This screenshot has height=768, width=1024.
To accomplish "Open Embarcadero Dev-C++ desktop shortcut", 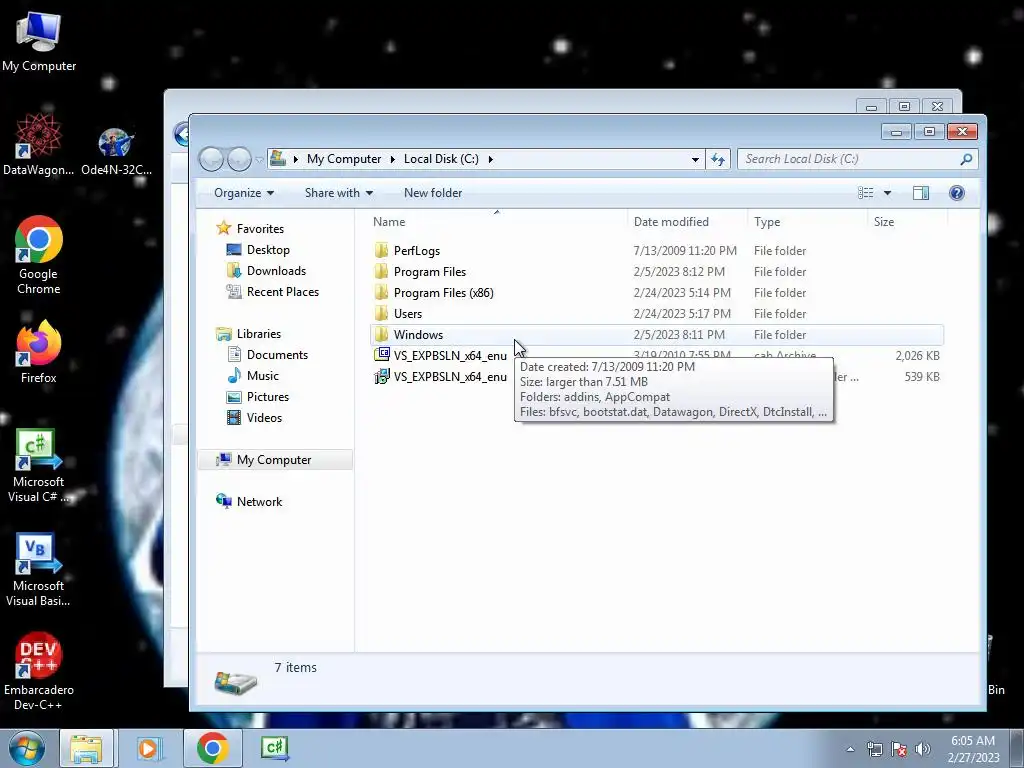I will (x=39, y=671).
